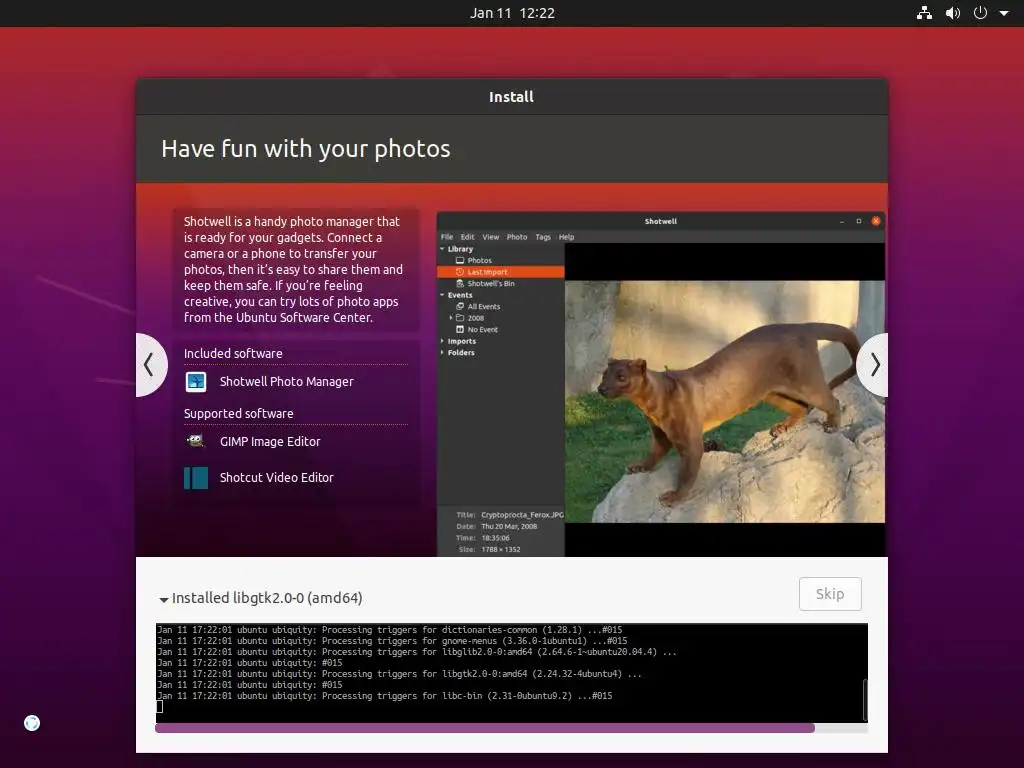The height and width of the screenshot is (768, 1024).
Task: Click the date Thu 20 Mar, 2008
Action: pyautogui.click(x=509, y=526)
